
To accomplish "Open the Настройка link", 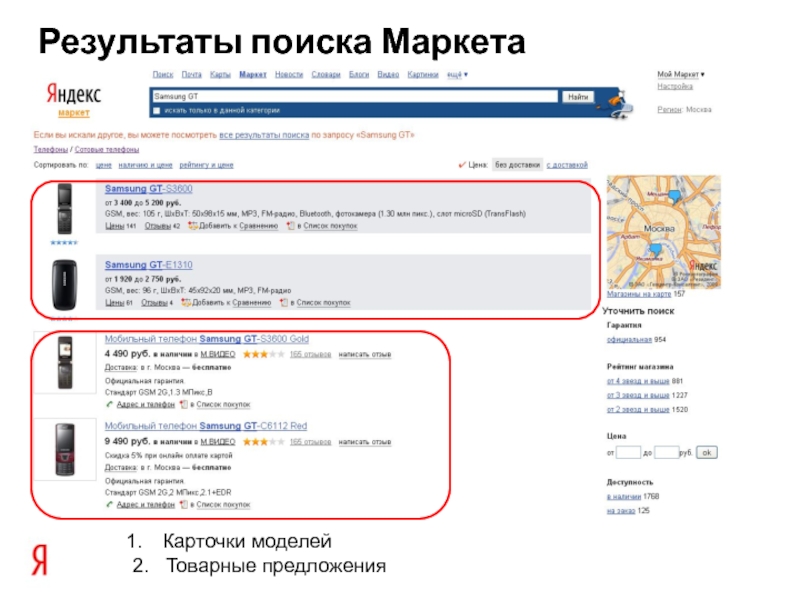I will click(674, 86).
